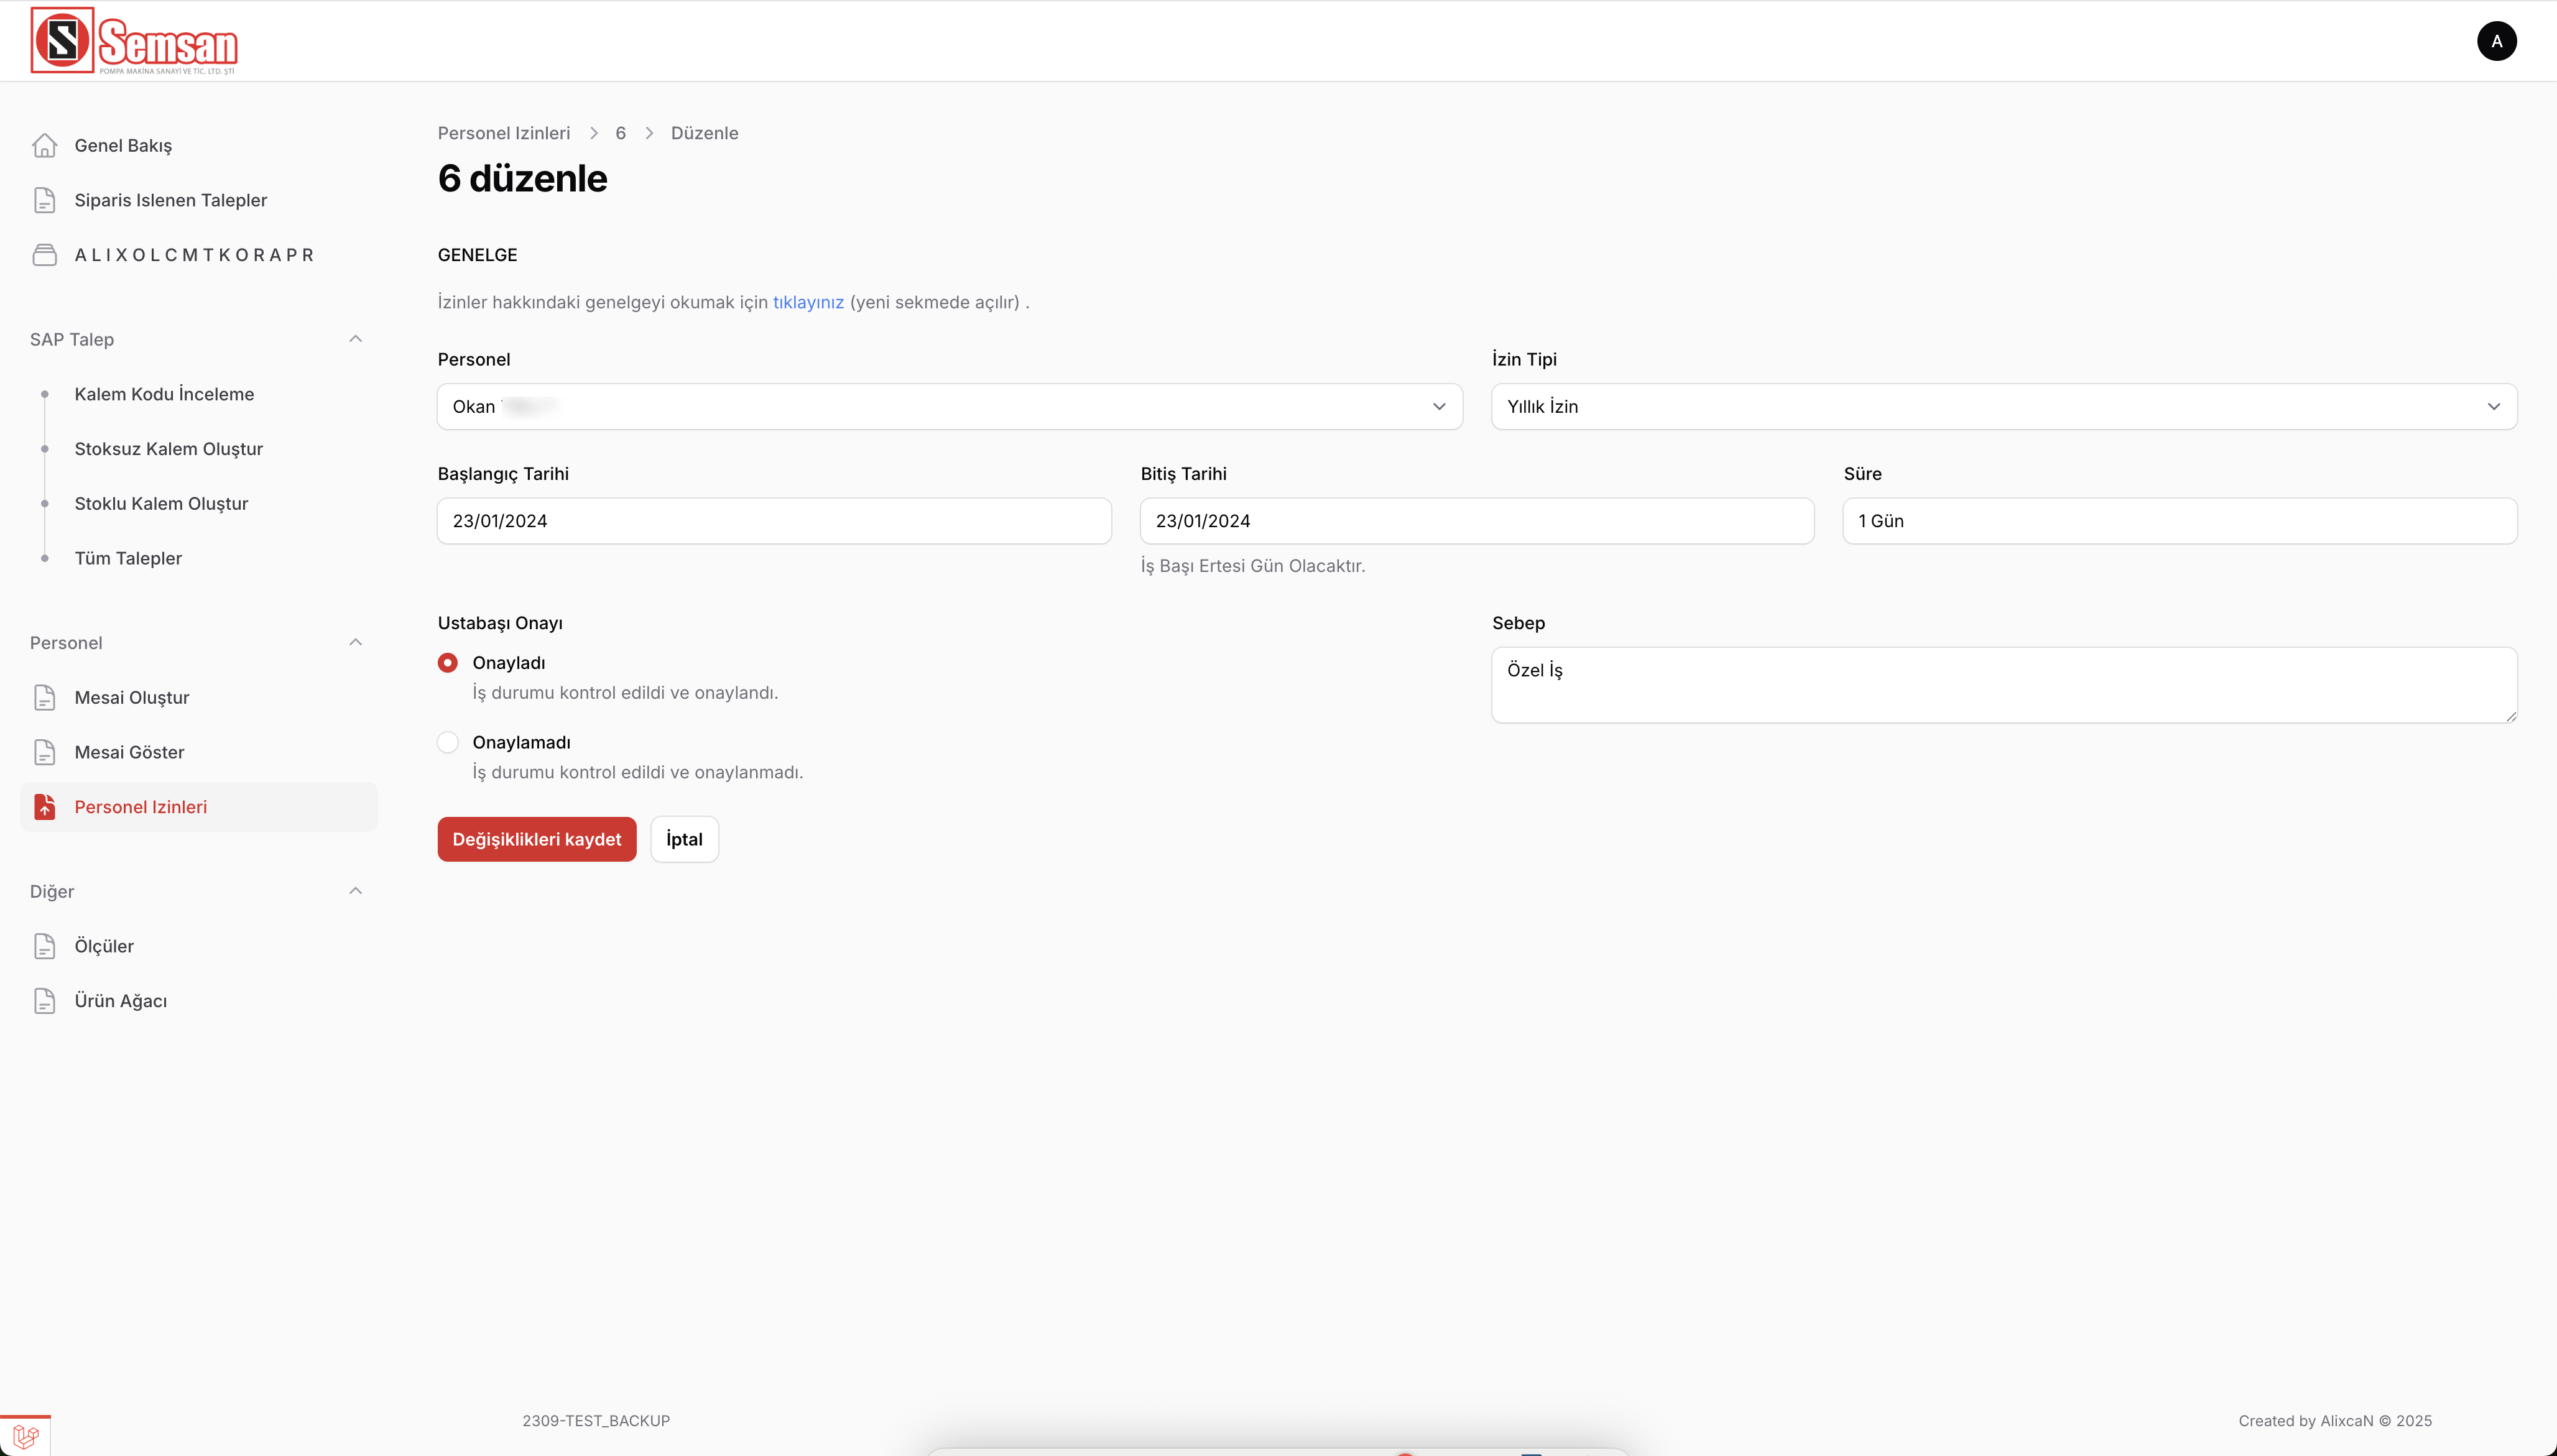Click the Değişiklikleri kaydet button
The height and width of the screenshot is (1456, 2557).
pyautogui.click(x=536, y=839)
